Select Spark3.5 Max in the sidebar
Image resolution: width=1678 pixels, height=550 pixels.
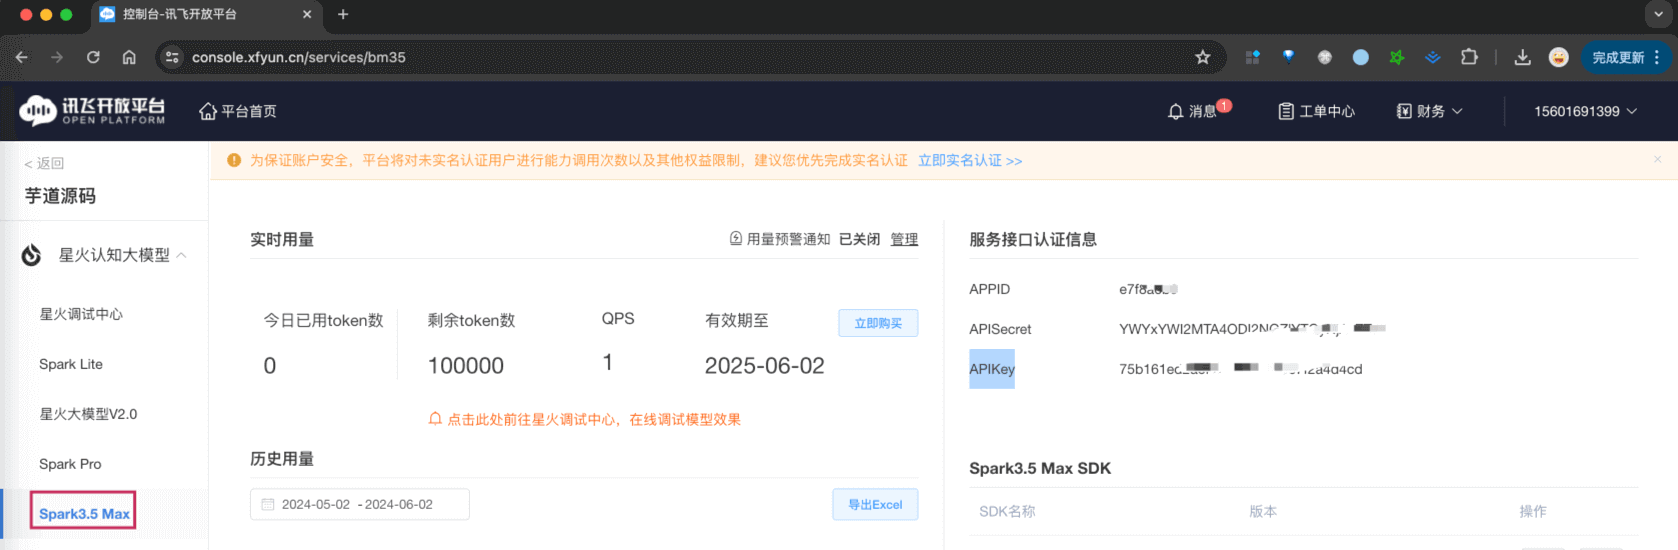84,513
